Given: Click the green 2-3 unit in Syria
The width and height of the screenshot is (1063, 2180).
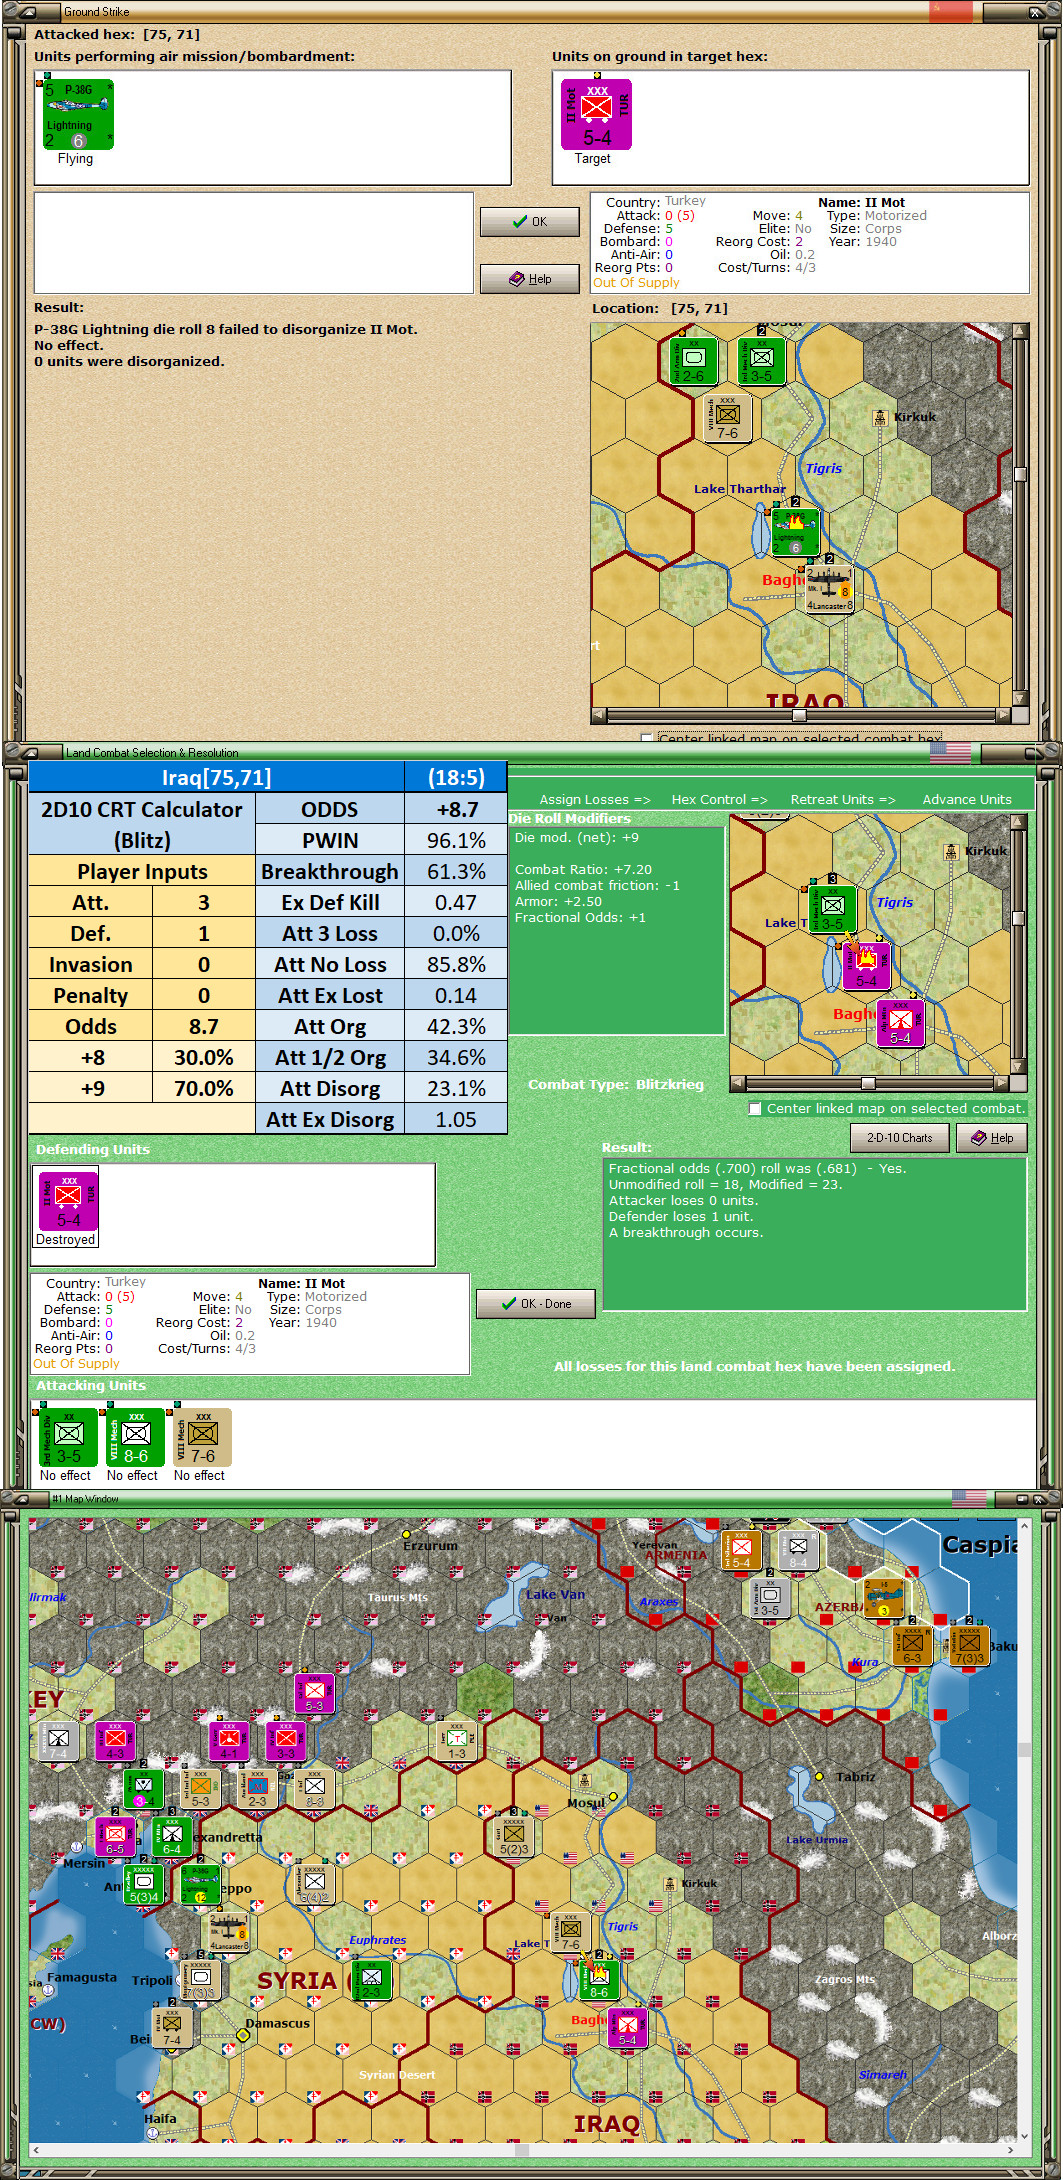Looking at the screenshot, I should pyautogui.click(x=371, y=1980).
